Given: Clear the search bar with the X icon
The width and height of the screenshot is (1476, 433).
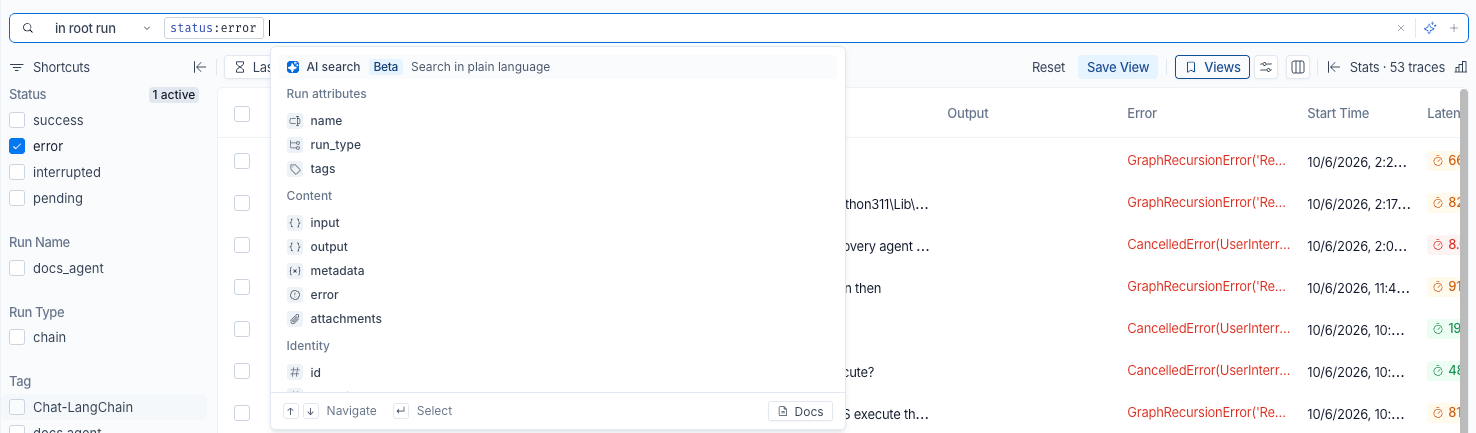Looking at the screenshot, I should coord(1401,28).
